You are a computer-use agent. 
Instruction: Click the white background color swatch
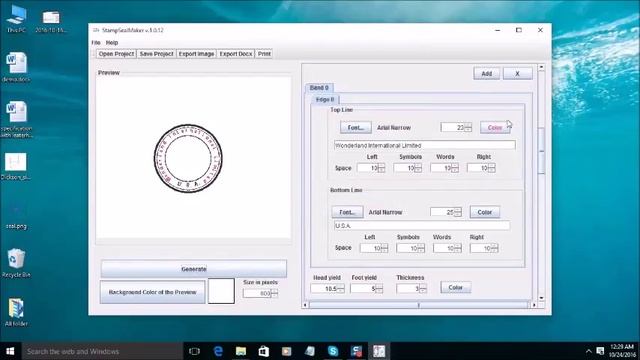221,291
